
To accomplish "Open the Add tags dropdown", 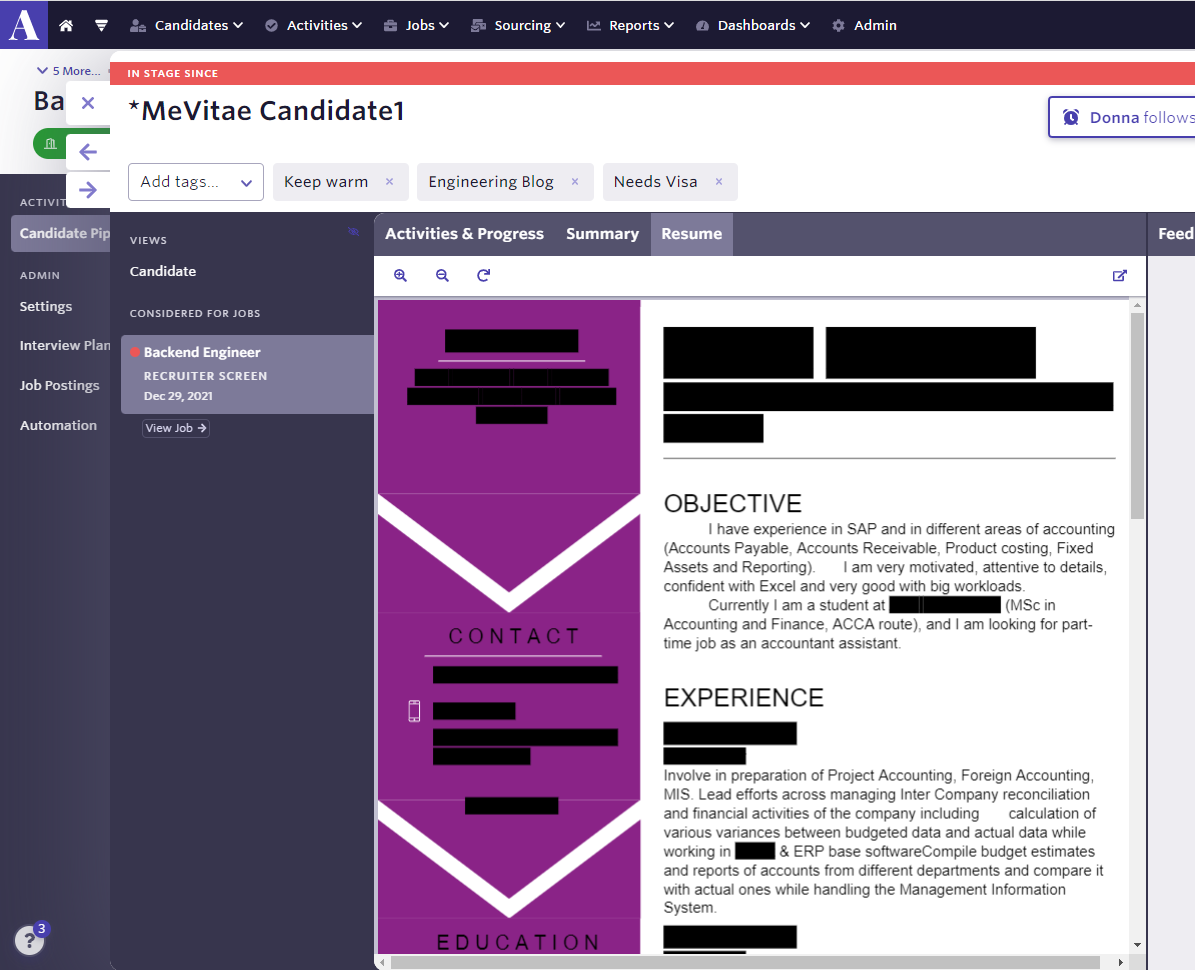I will (x=196, y=182).
